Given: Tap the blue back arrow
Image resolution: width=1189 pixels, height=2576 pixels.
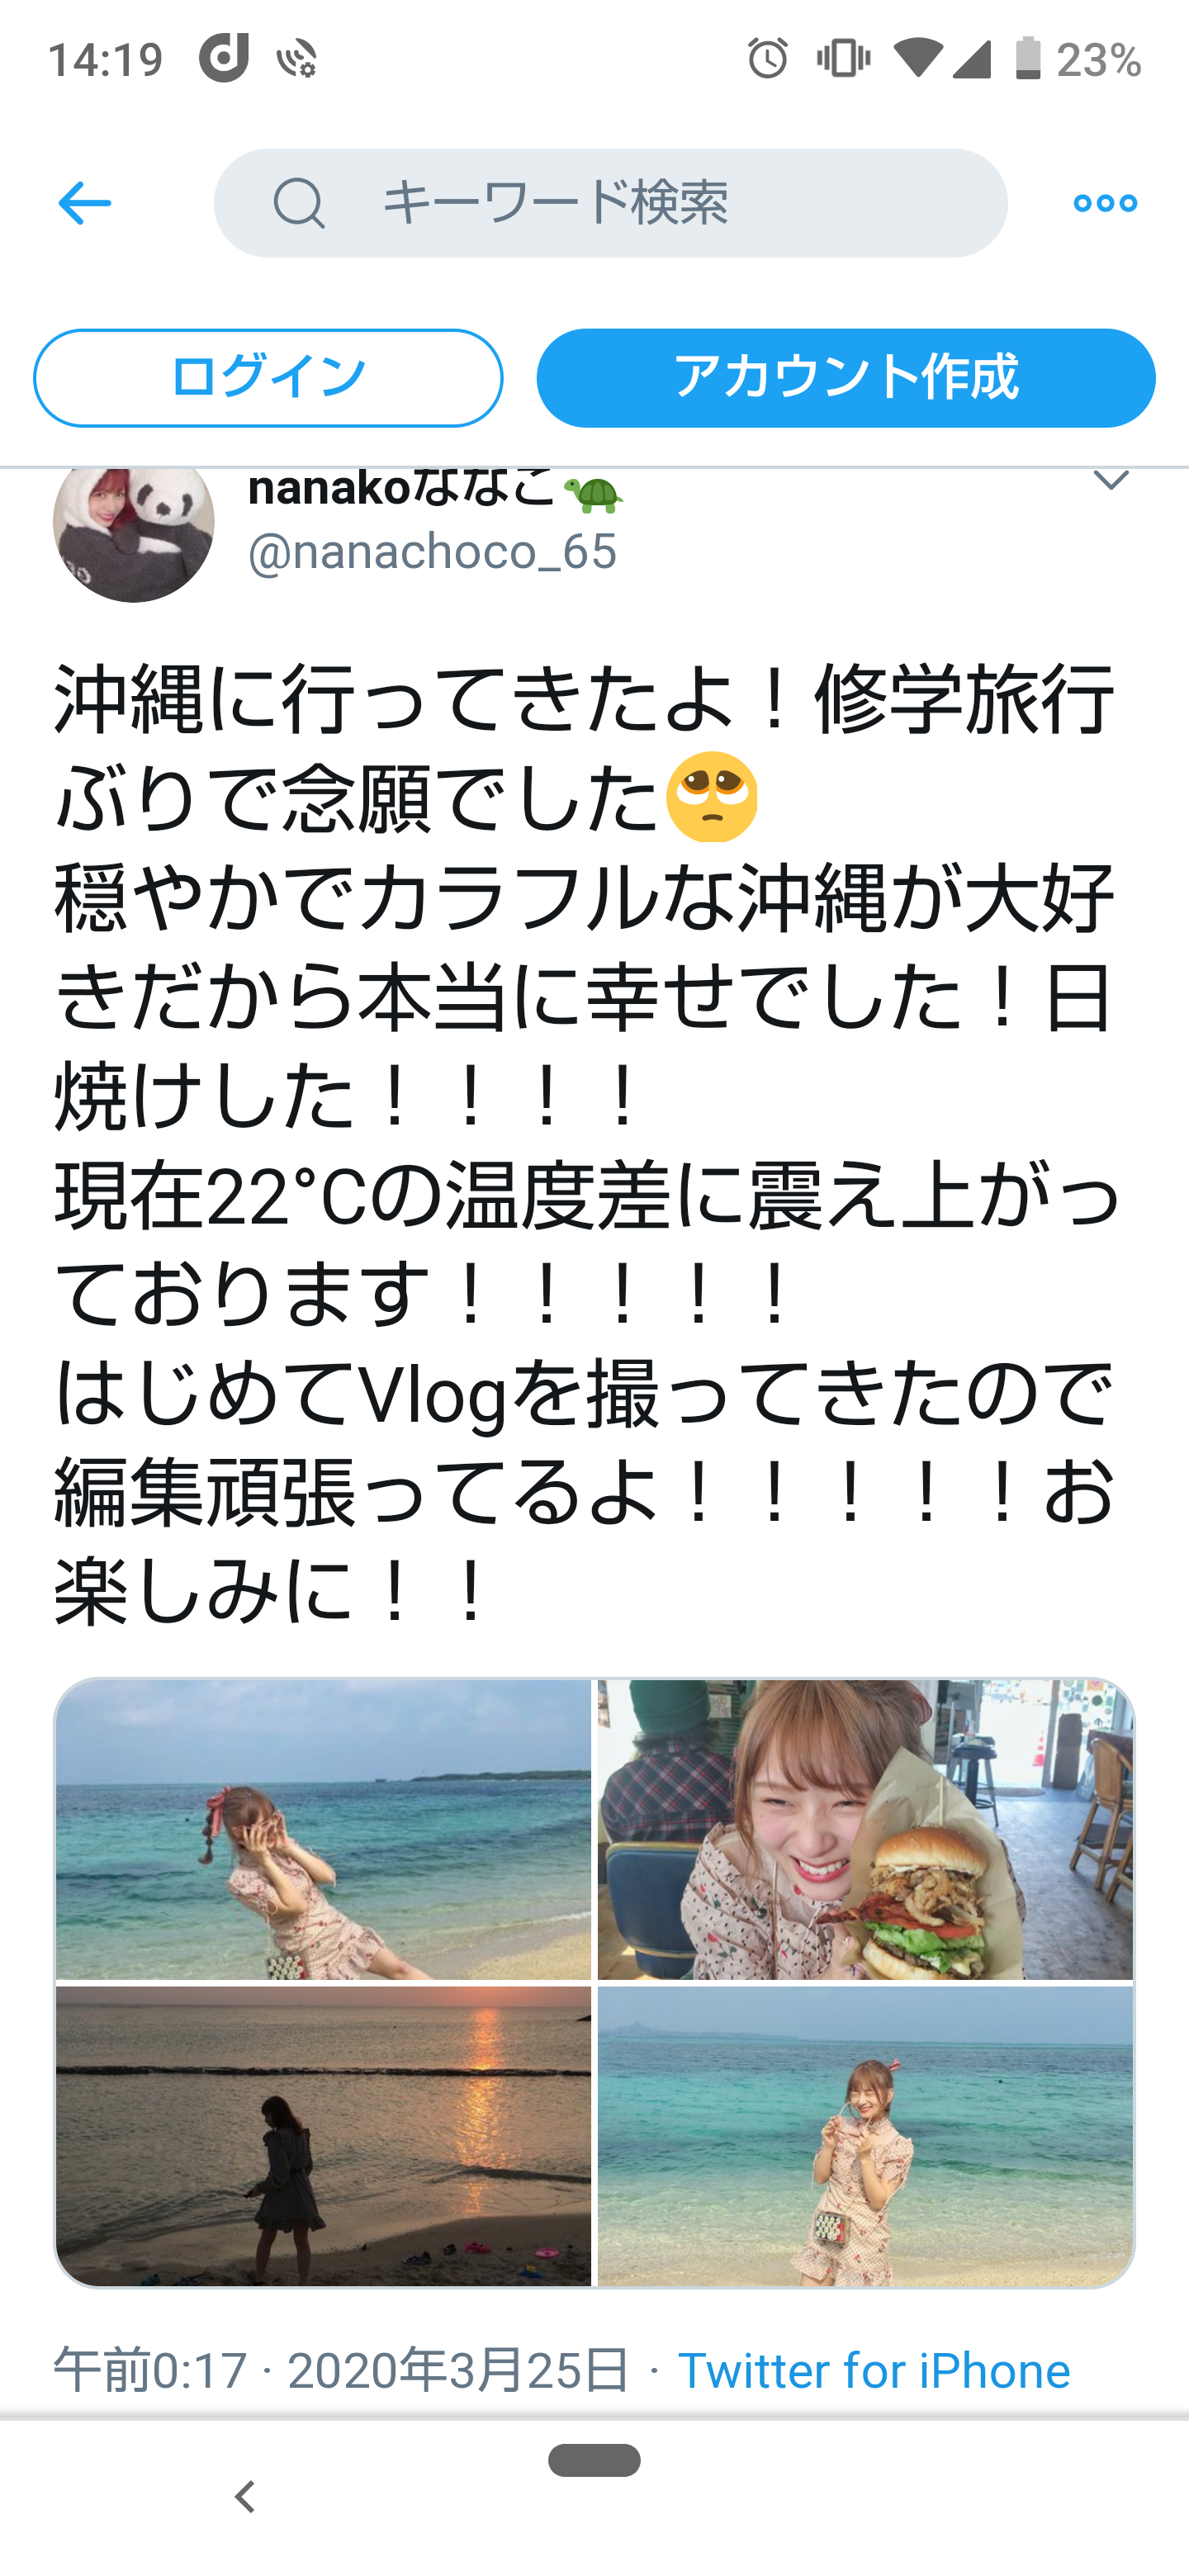Looking at the screenshot, I should click(84, 203).
